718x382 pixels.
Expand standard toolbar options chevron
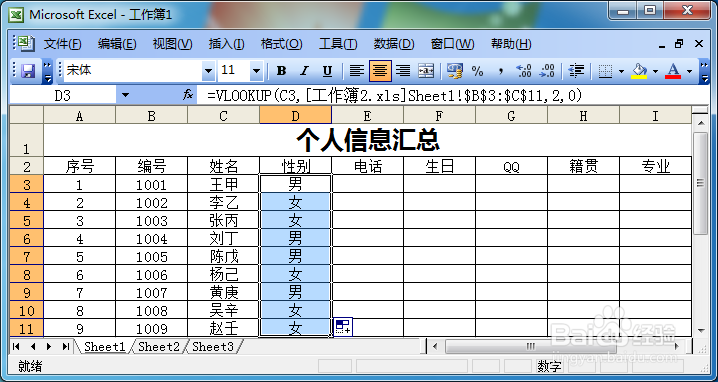[x=48, y=71]
